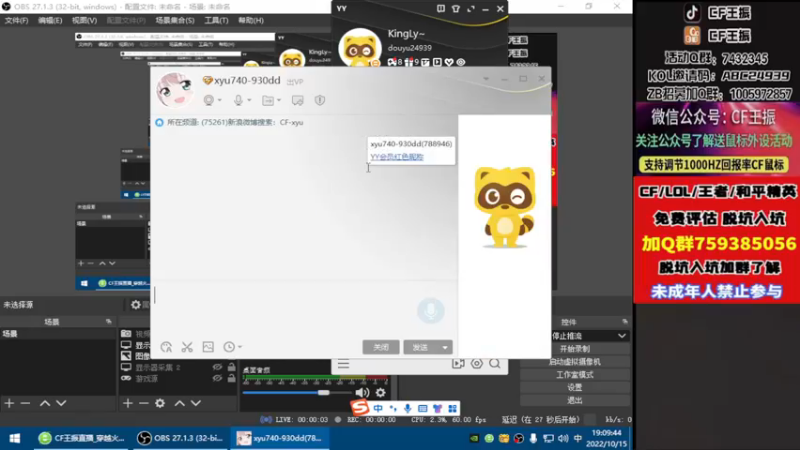
Task: Click YY video play icon at bottom
Action: coord(458,364)
